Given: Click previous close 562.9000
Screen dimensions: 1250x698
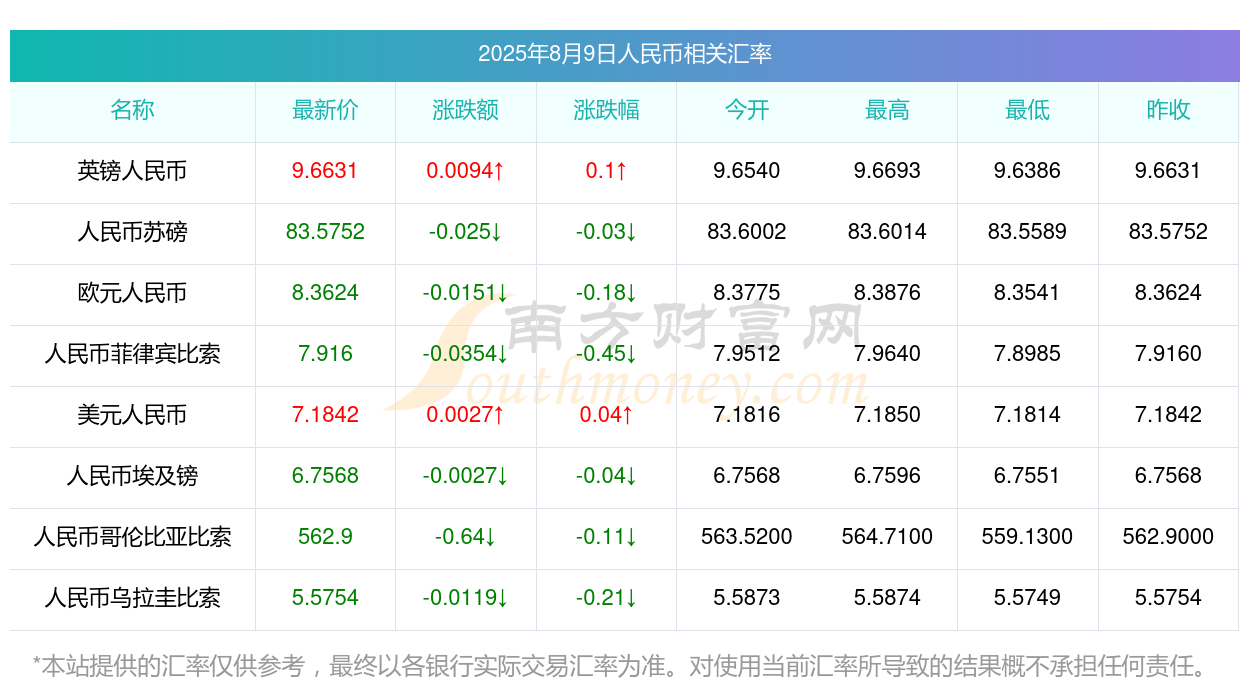Looking at the screenshot, I should pos(1168,537).
